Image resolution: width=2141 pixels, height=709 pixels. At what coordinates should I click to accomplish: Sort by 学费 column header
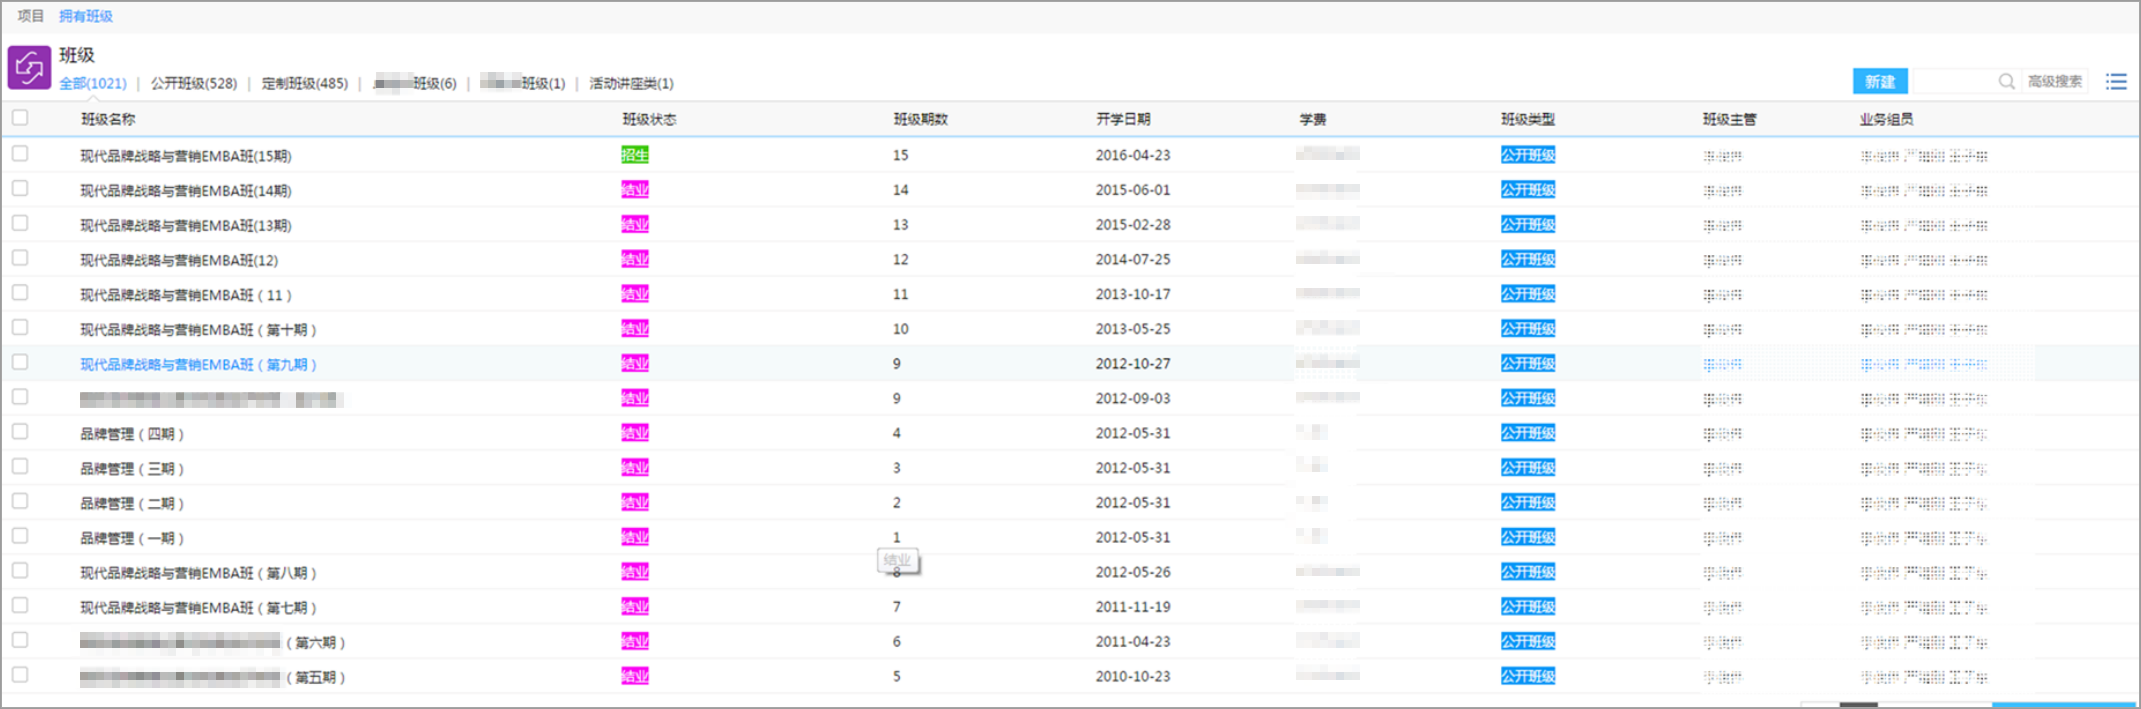point(1313,119)
